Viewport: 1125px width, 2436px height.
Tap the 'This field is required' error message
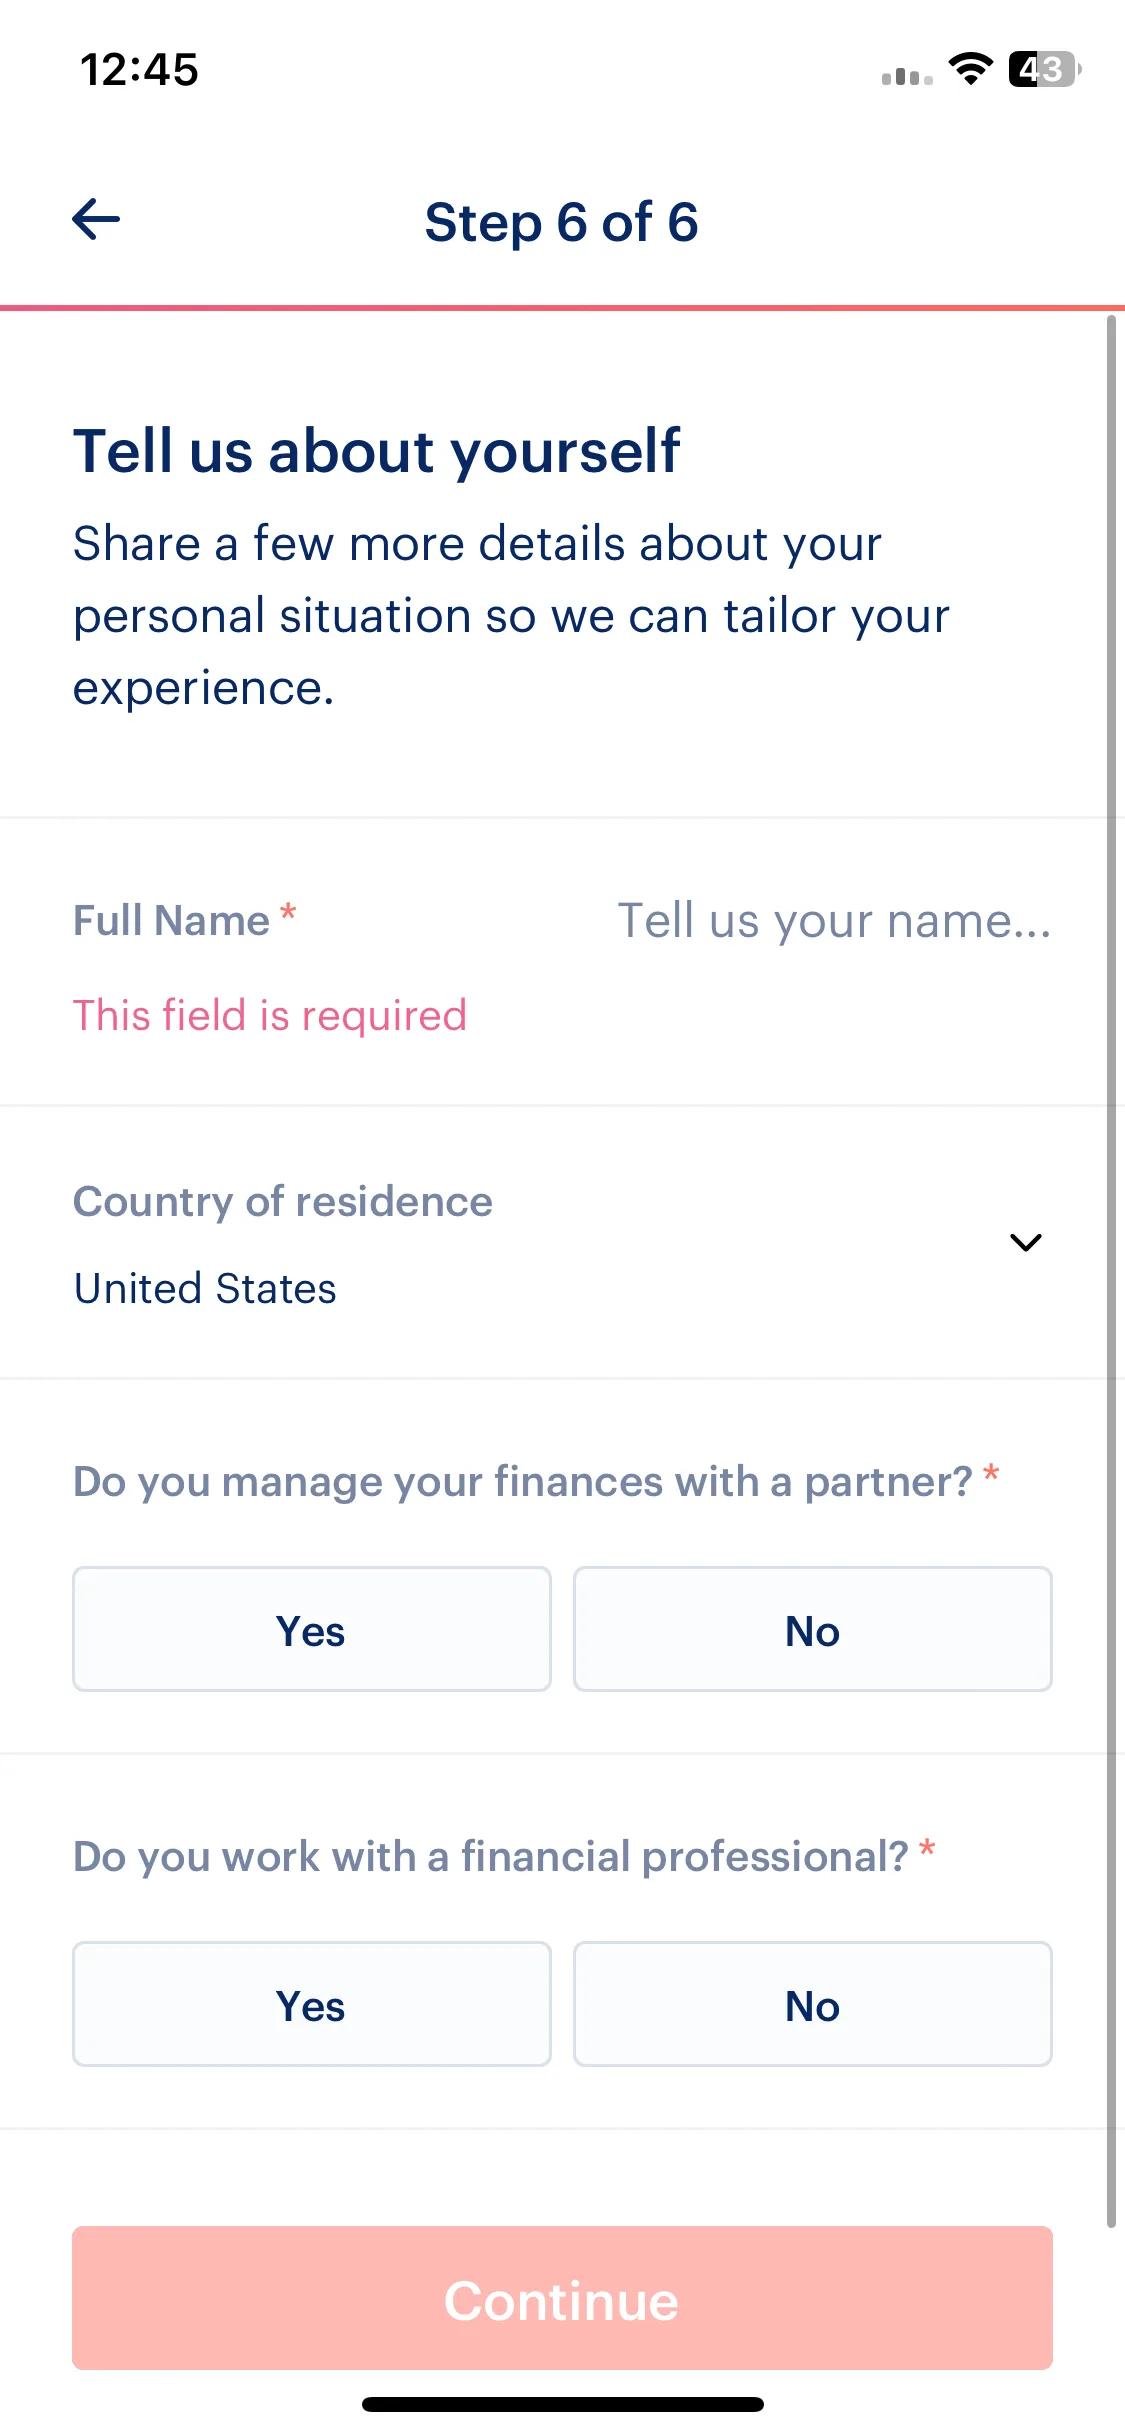pos(270,1015)
